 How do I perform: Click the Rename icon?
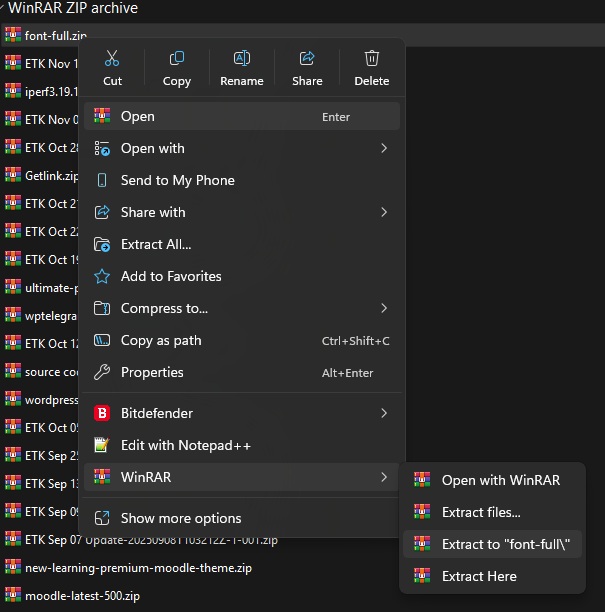click(241, 59)
